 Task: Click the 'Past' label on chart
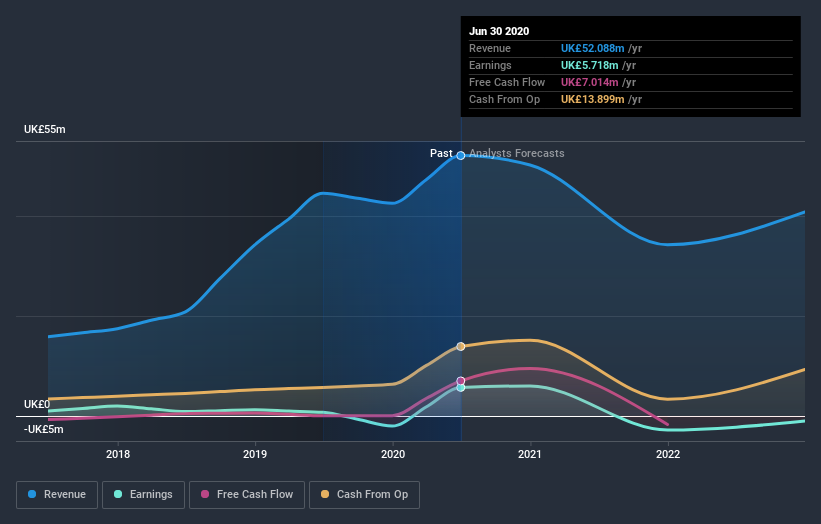[x=441, y=153]
